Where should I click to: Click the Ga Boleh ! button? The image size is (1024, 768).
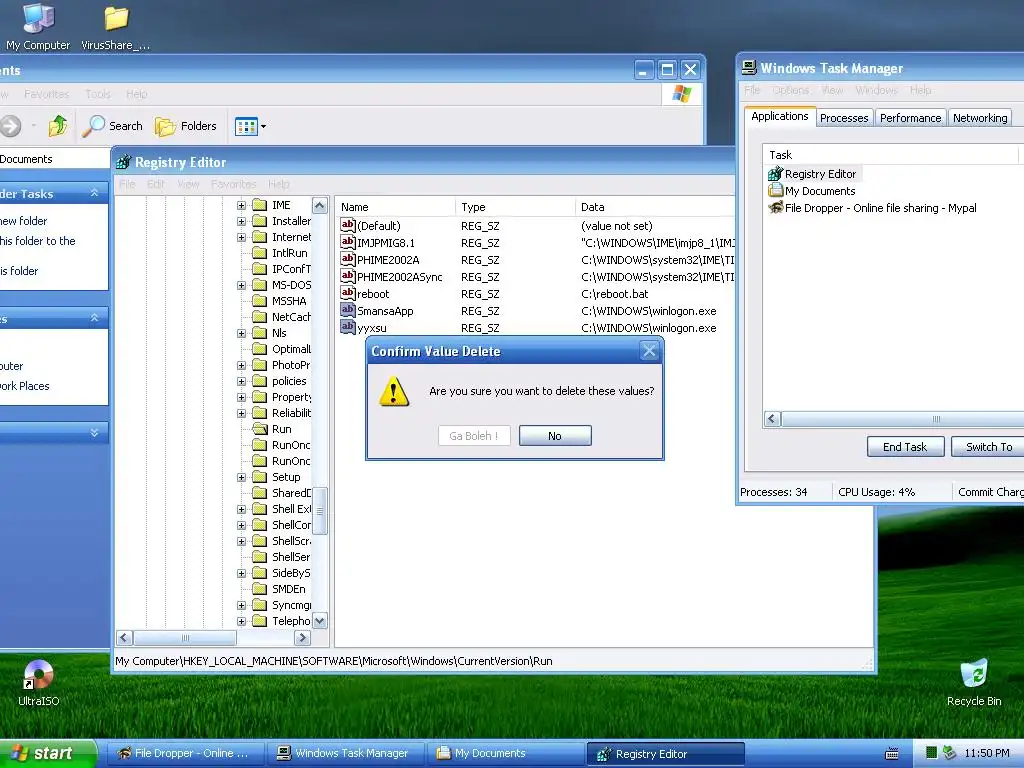coord(473,436)
